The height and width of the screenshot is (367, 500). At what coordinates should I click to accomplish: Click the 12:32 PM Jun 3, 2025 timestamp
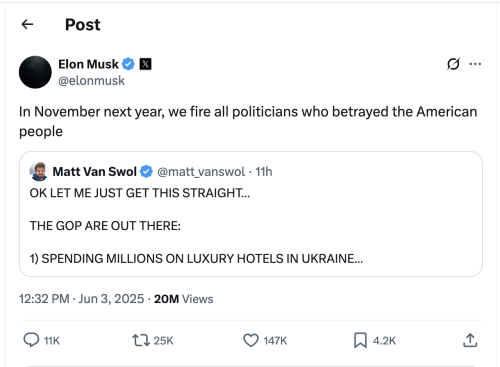pos(82,299)
